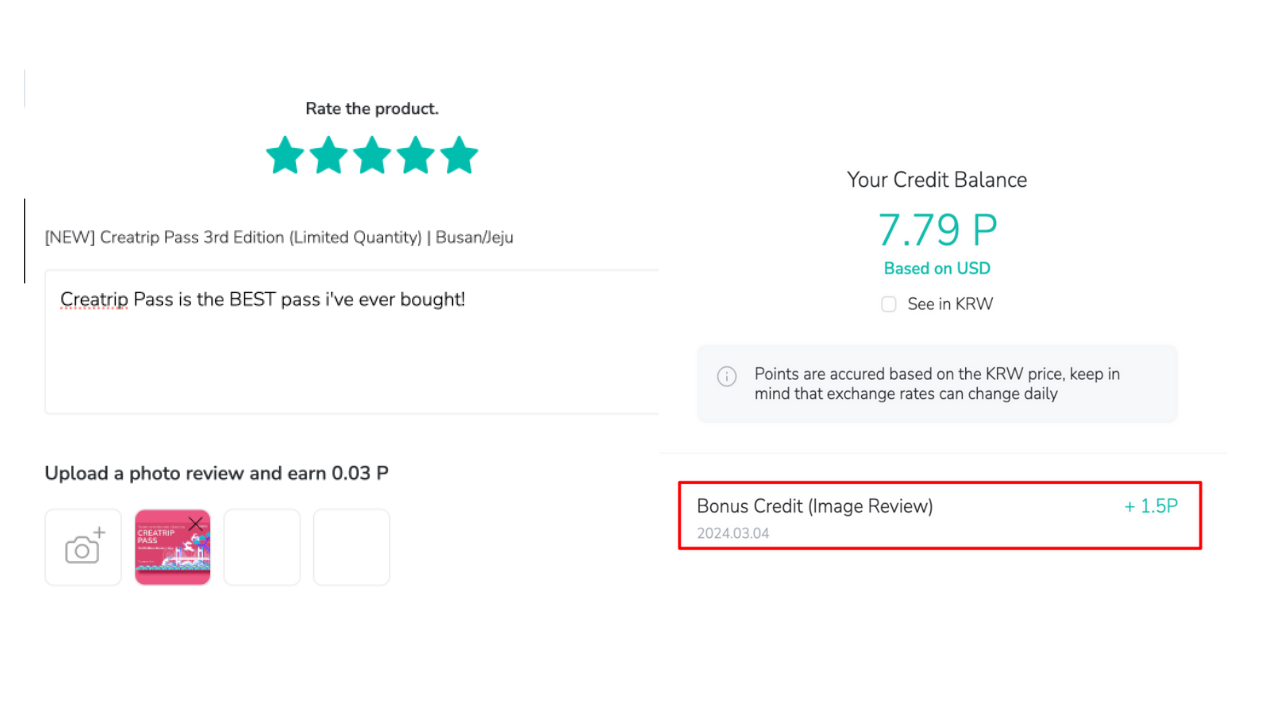This screenshot has height=720, width=1280.
Task: Click the 7.79 P credit balance
Action: (x=937, y=230)
